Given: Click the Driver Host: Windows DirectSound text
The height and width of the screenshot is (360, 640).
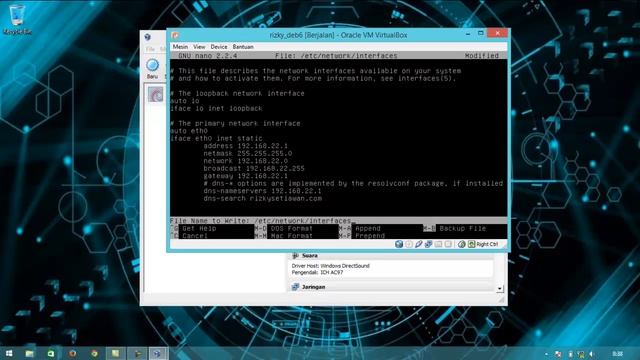Looking at the screenshot, I should click(x=331, y=266).
